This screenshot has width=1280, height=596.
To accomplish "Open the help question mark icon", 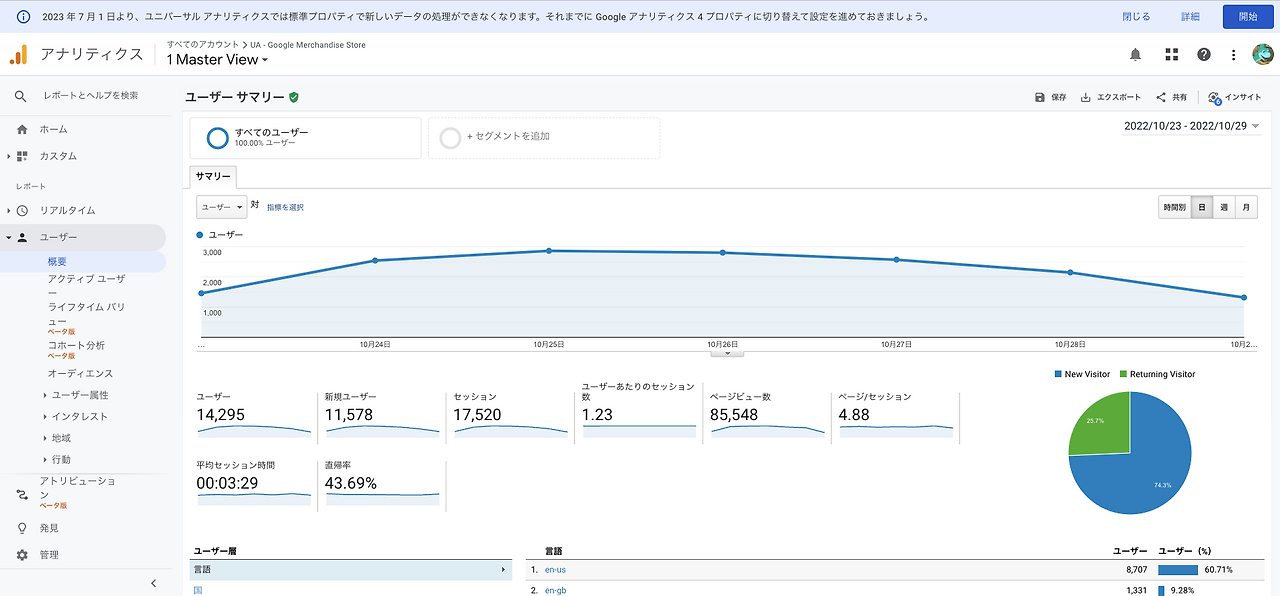I will tap(1204, 55).
